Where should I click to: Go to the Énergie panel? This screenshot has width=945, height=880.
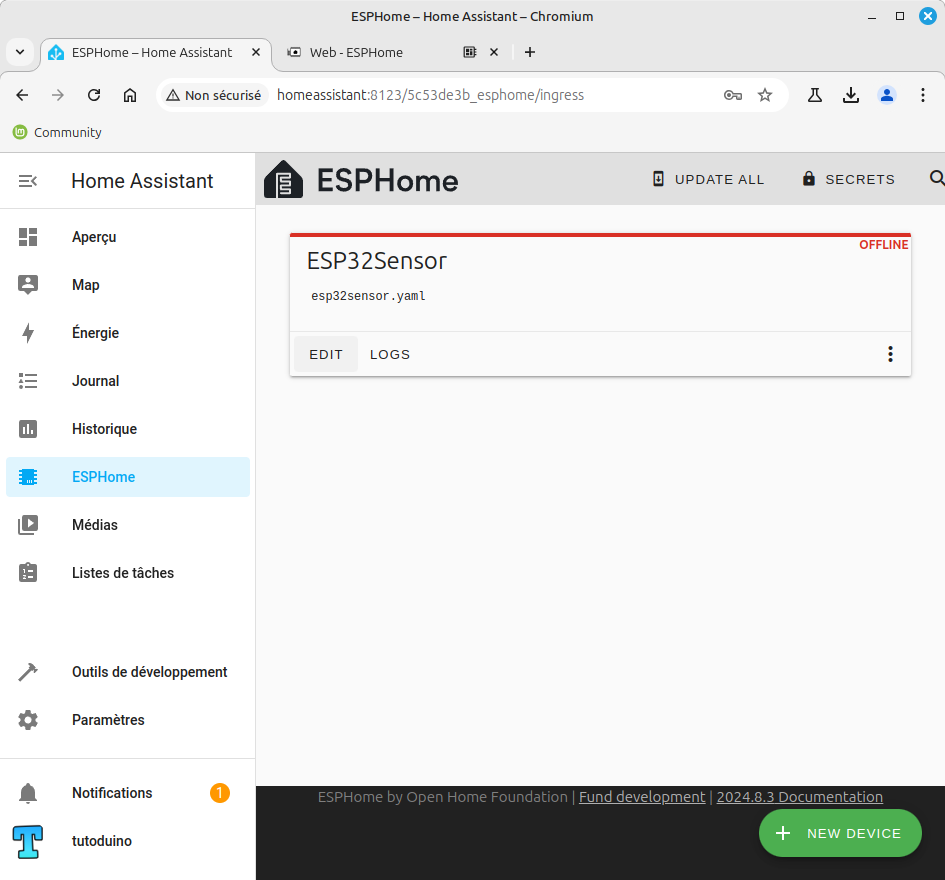[x=128, y=333]
